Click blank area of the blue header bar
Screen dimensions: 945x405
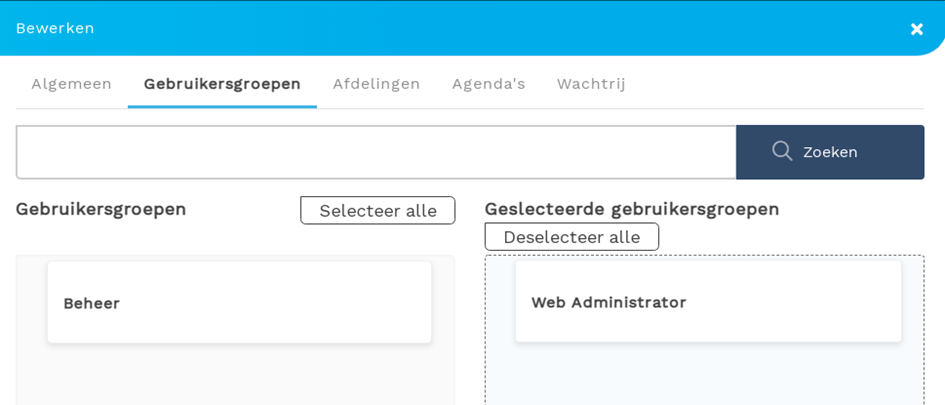click(x=500, y=28)
